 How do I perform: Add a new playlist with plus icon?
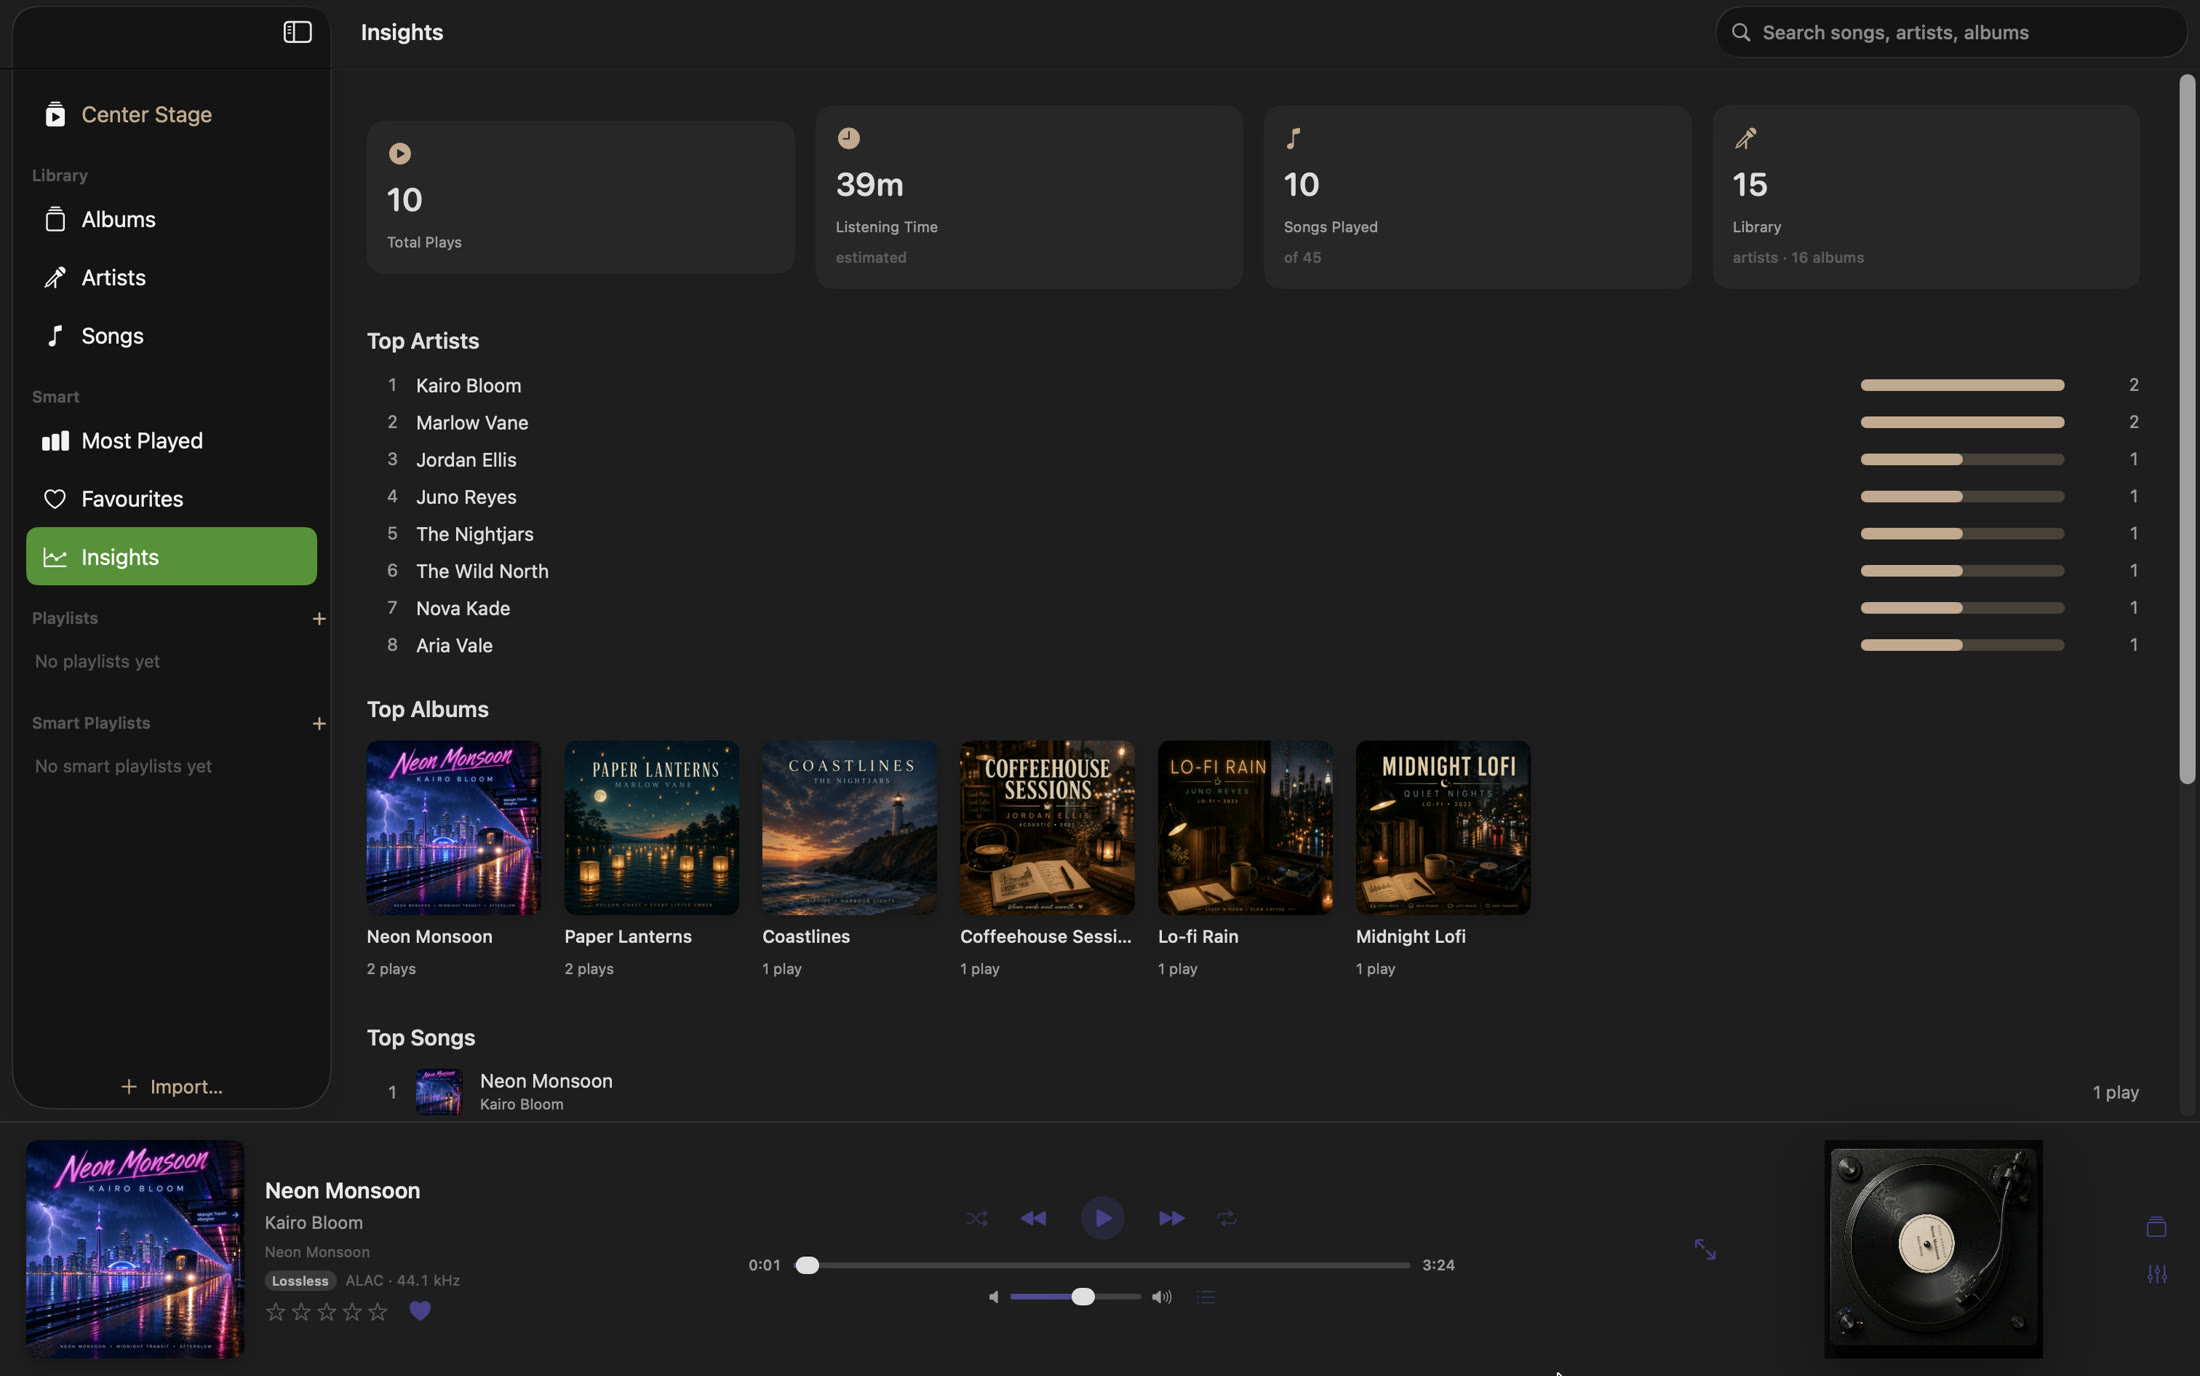[319, 619]
